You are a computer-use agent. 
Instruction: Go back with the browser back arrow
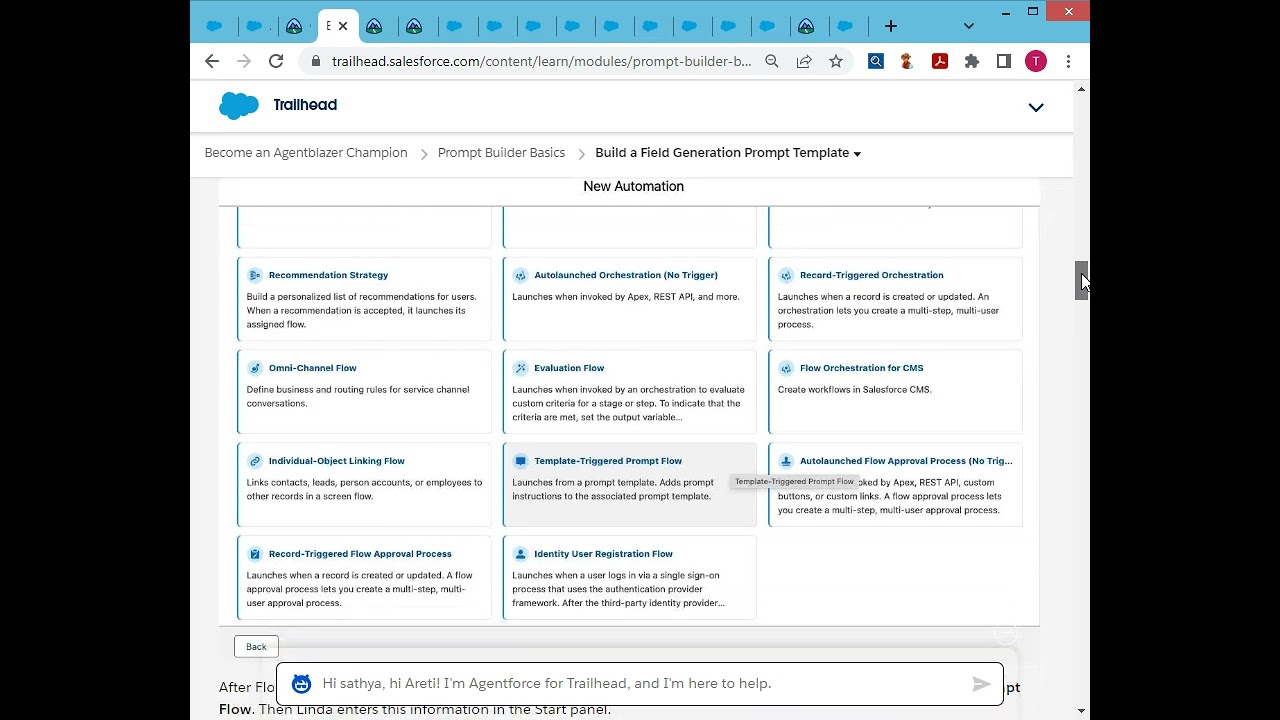coord(212,61)
